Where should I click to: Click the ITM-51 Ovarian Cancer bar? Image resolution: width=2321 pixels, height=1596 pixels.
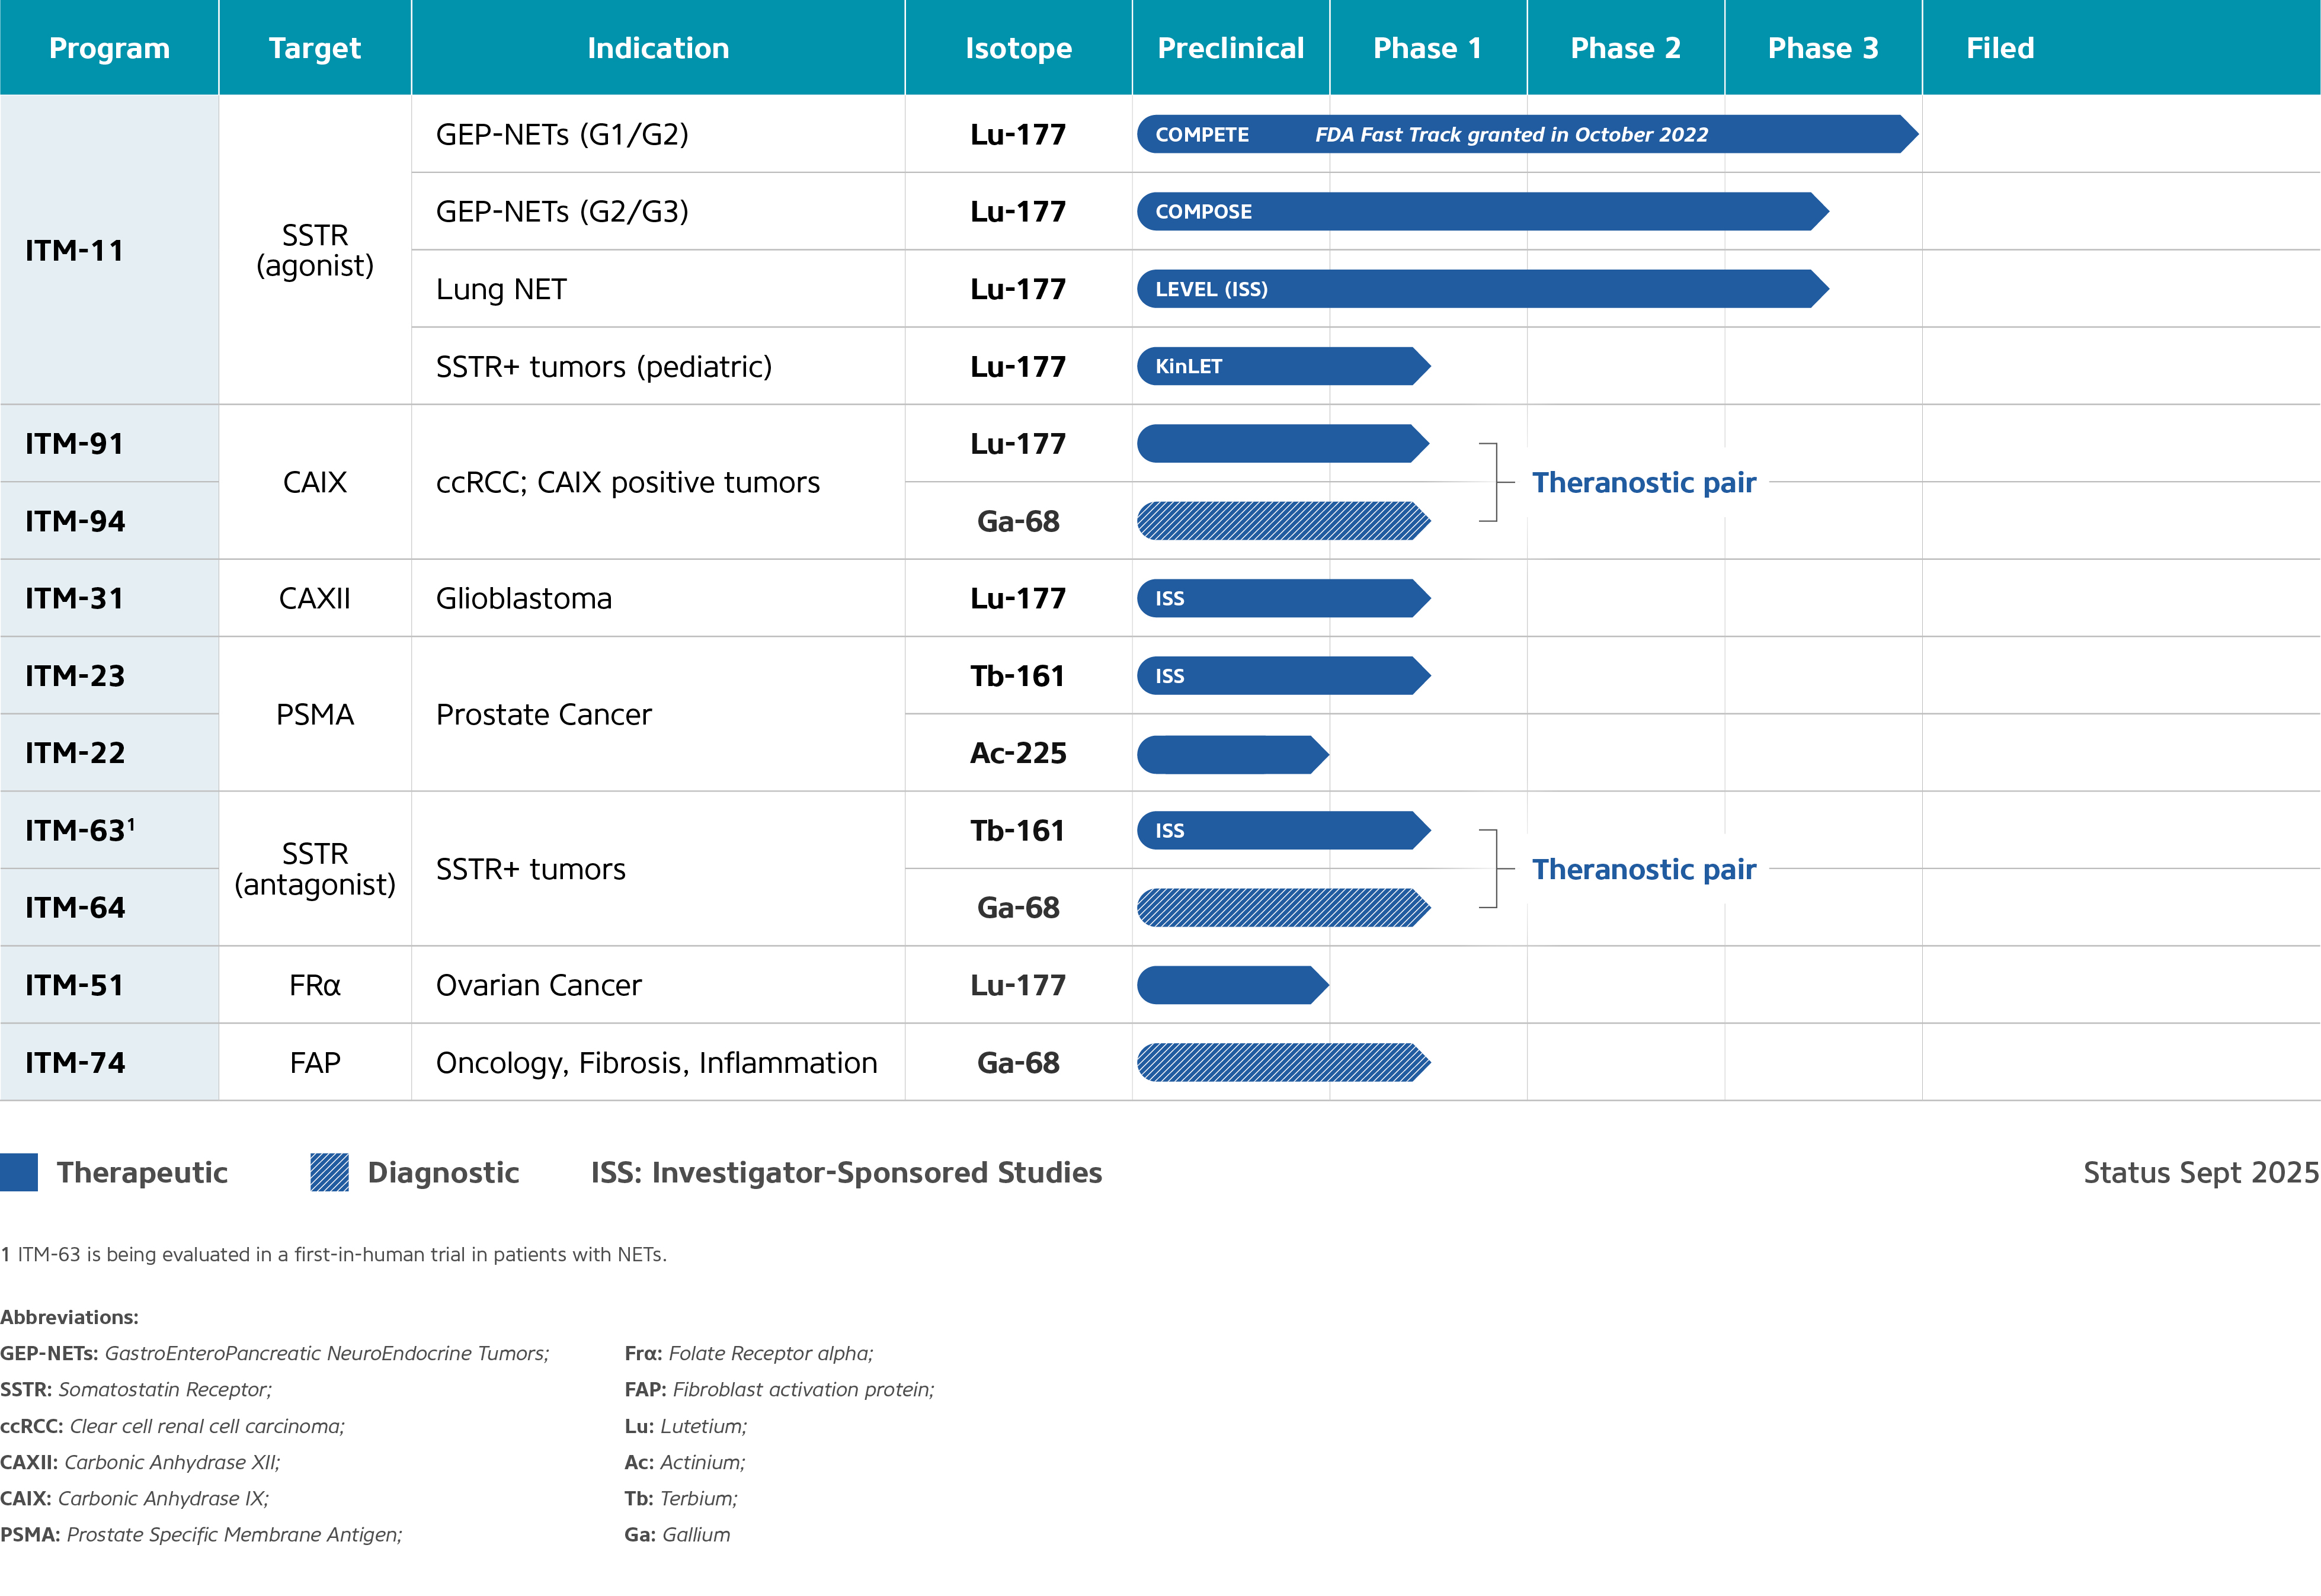tap(1232, 985)
